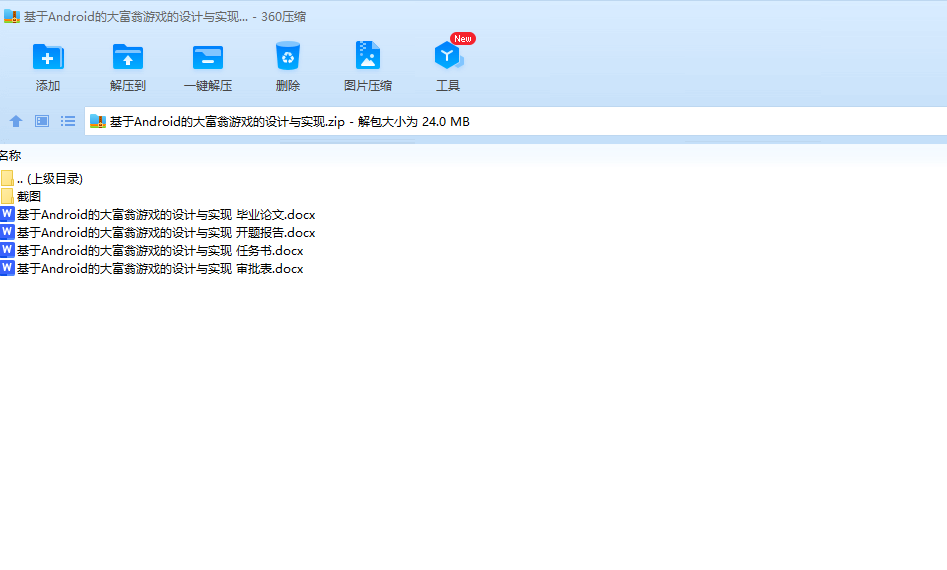Click the address path field
Screen dimensions: 947x570
click(x=516, y=121)
